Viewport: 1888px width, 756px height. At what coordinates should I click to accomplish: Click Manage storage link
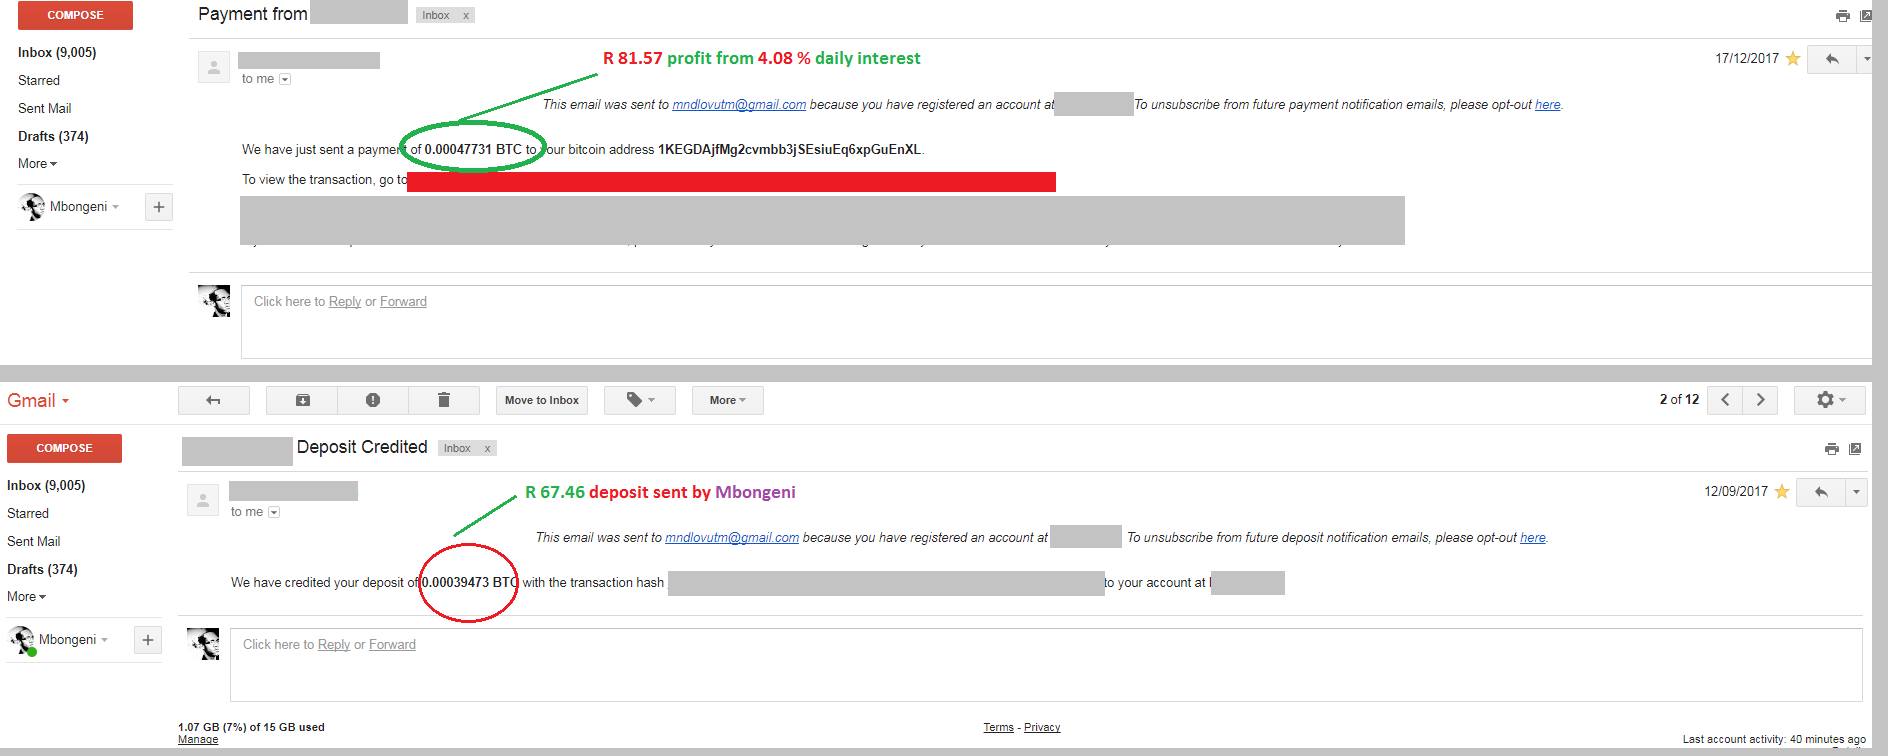pos(198,740)
